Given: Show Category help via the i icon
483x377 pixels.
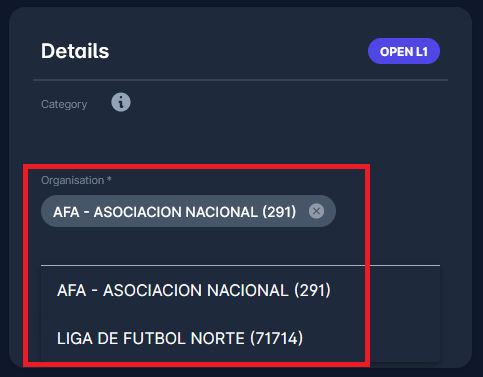Looking at the screenshot, I should (121, 102).
